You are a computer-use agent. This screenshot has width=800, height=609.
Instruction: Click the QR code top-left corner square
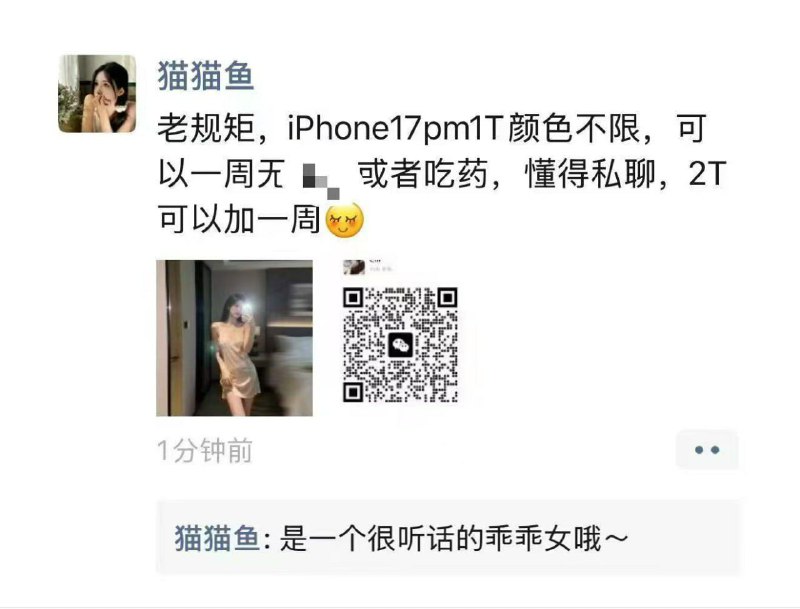pos(353,298)
